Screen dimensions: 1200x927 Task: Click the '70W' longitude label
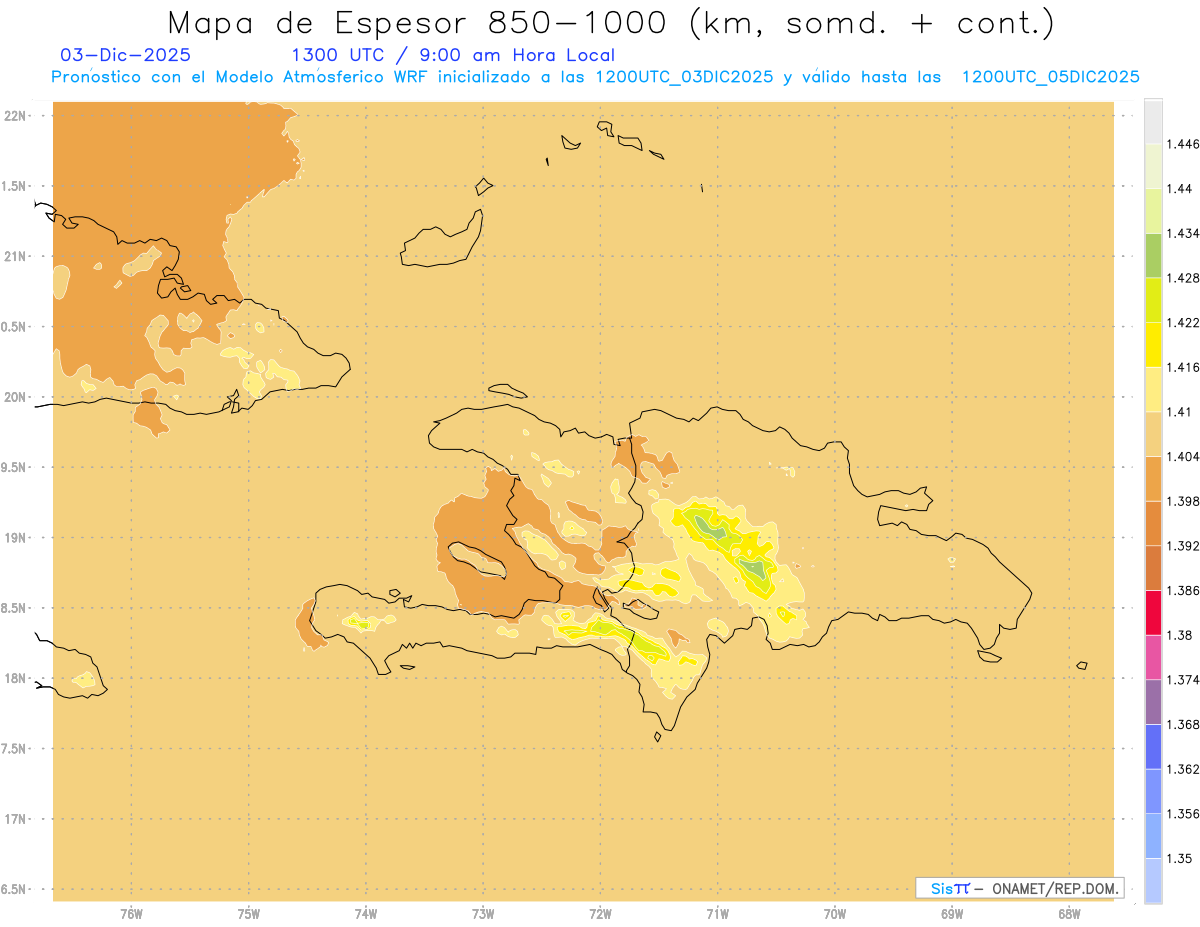[x=835, y=913]
